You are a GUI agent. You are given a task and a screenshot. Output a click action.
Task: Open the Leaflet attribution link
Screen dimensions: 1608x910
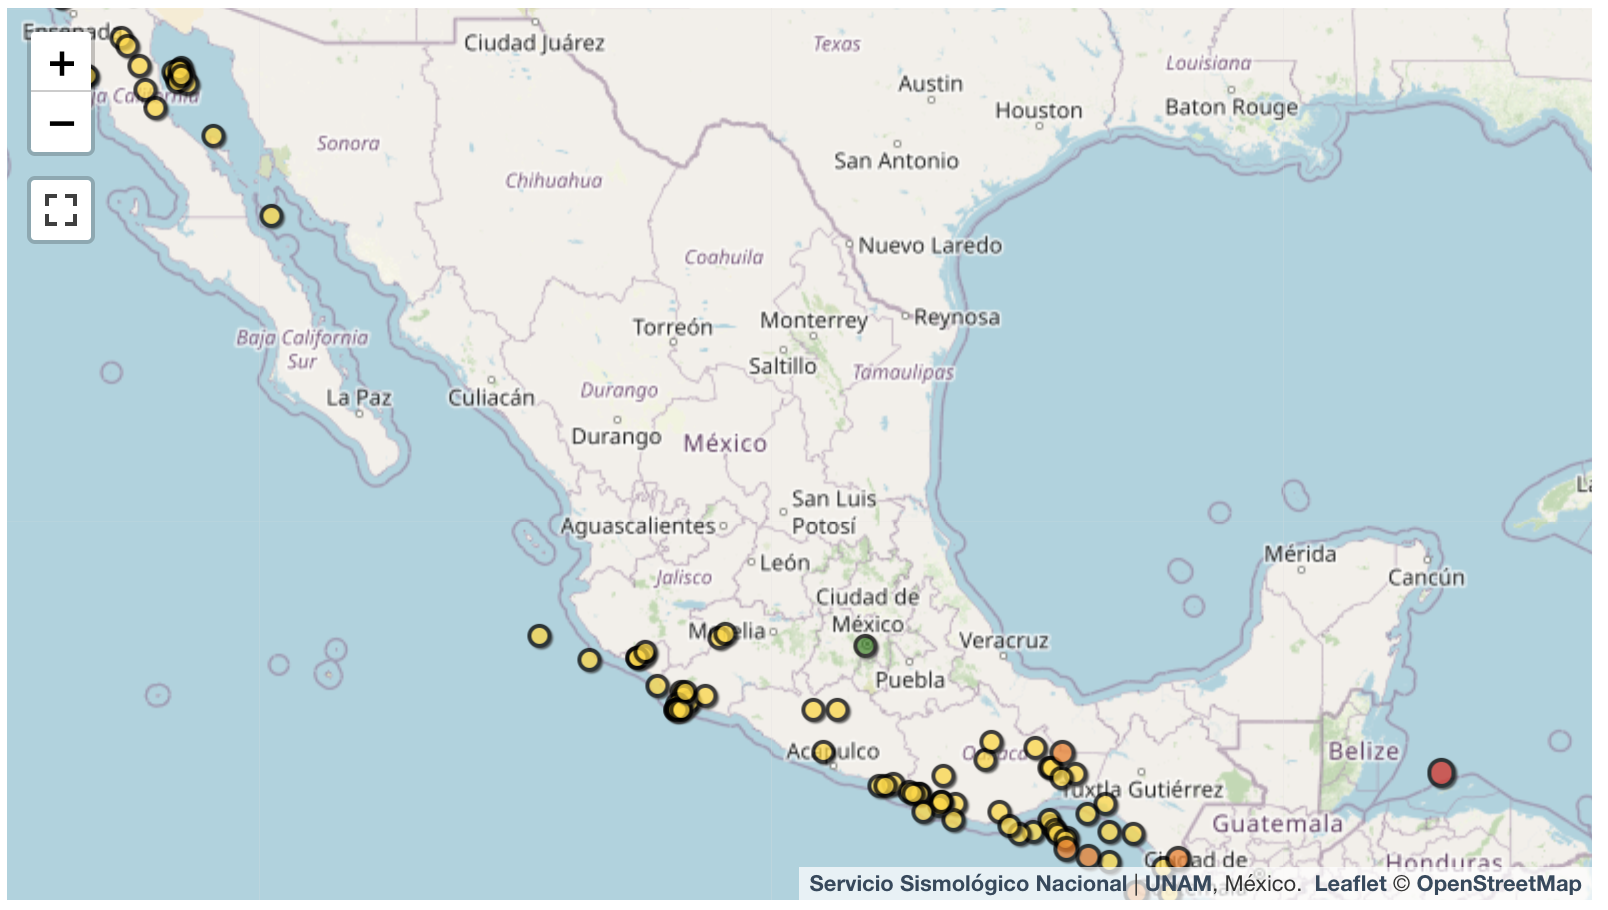click(x=1349, y=884)
